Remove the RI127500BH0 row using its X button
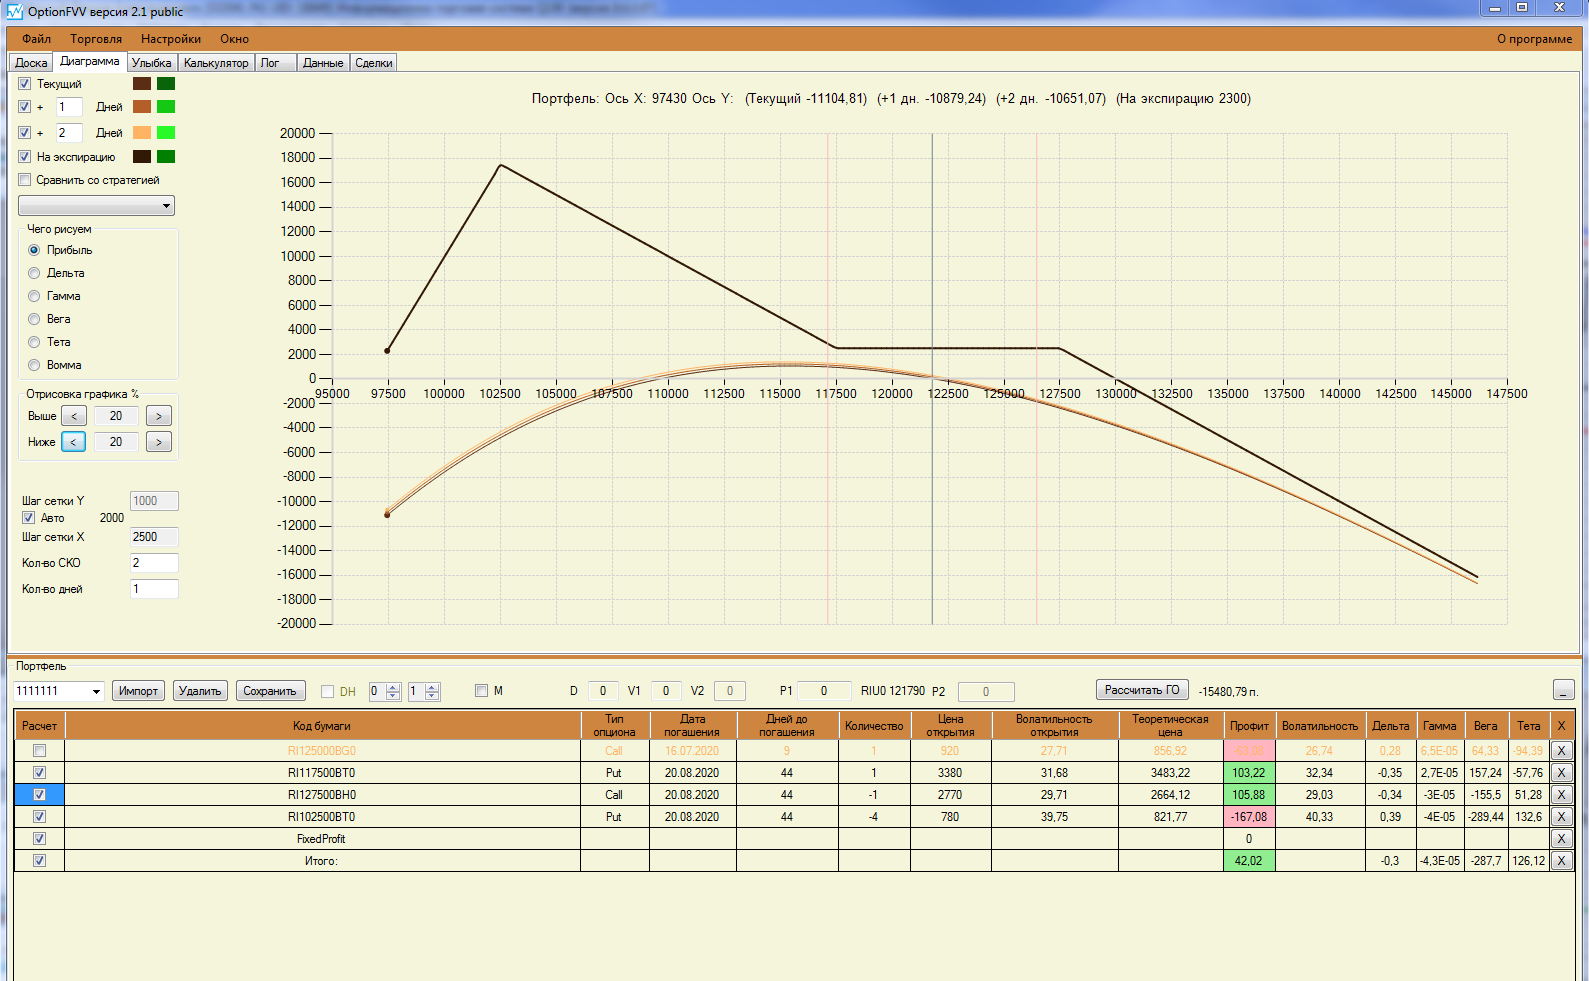 tap(1561, 795)
